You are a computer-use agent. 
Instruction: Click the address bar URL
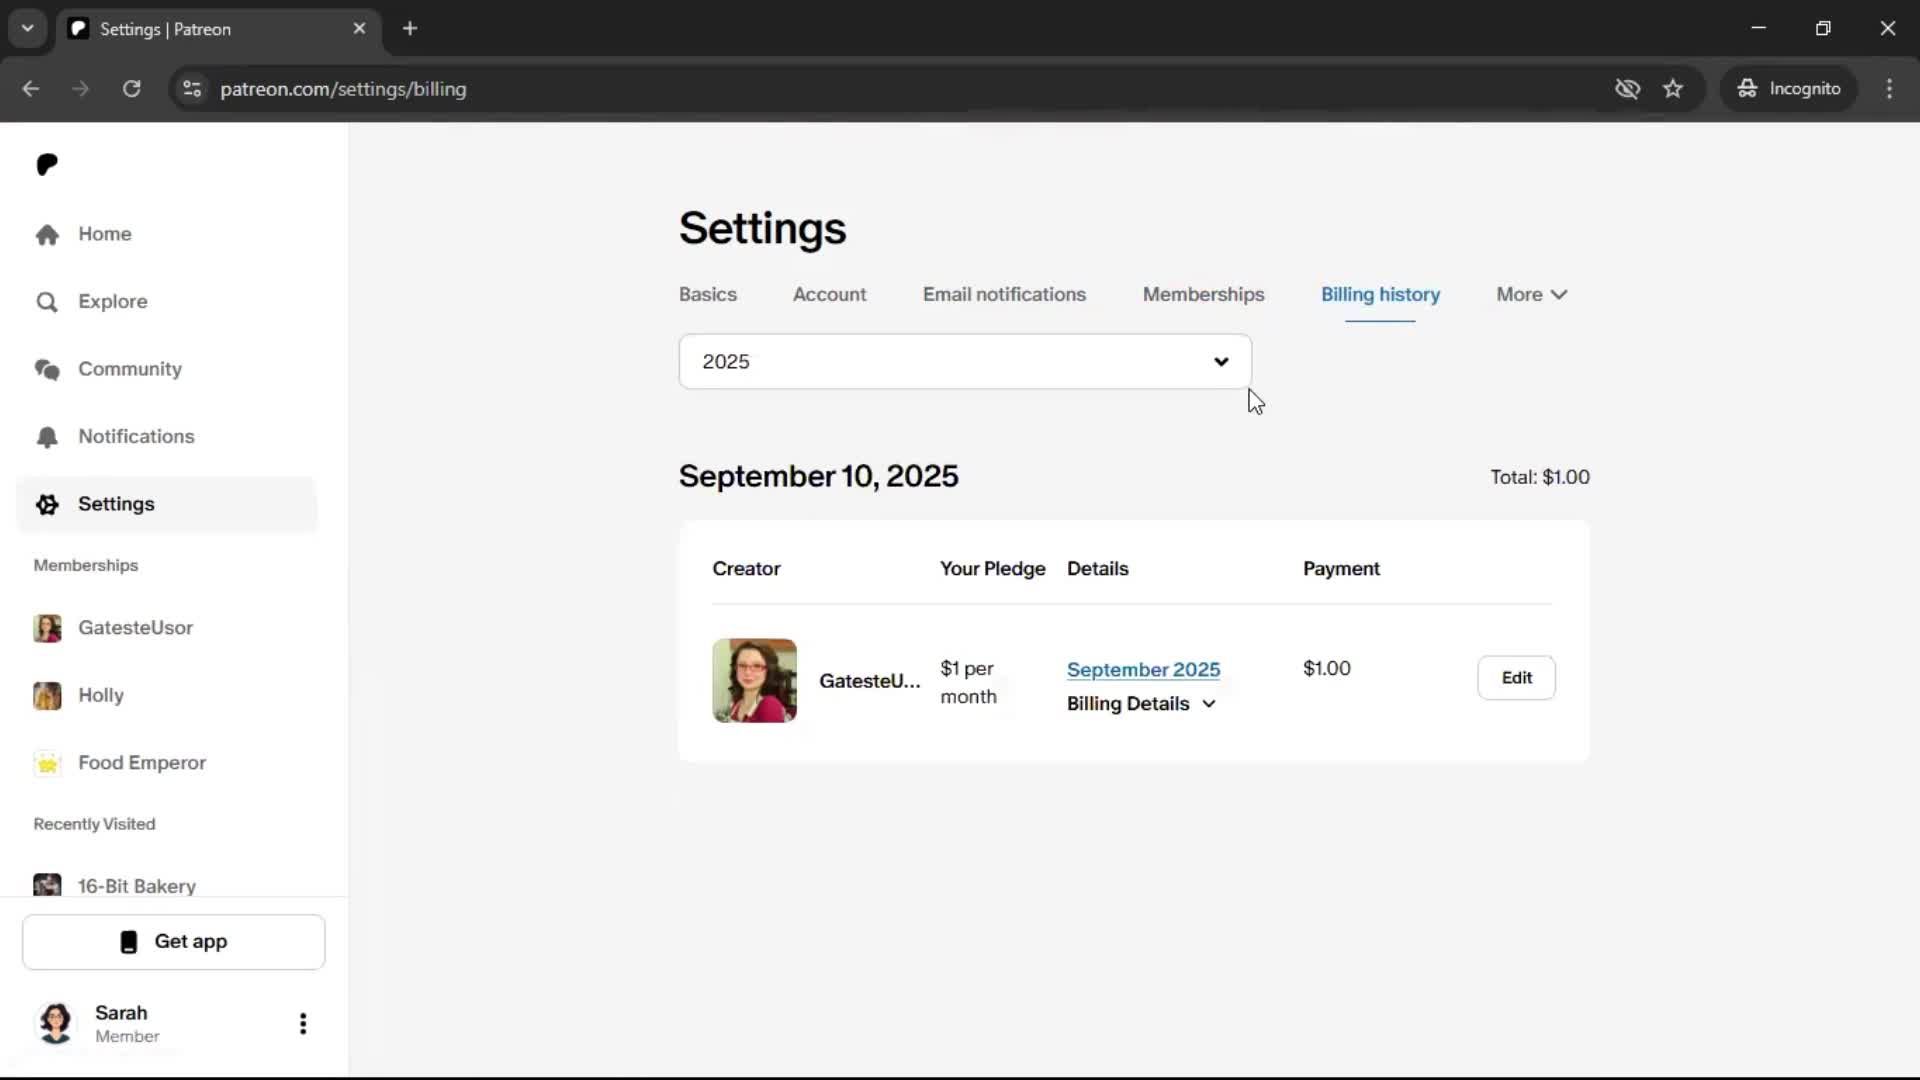[x=343, y=89]
